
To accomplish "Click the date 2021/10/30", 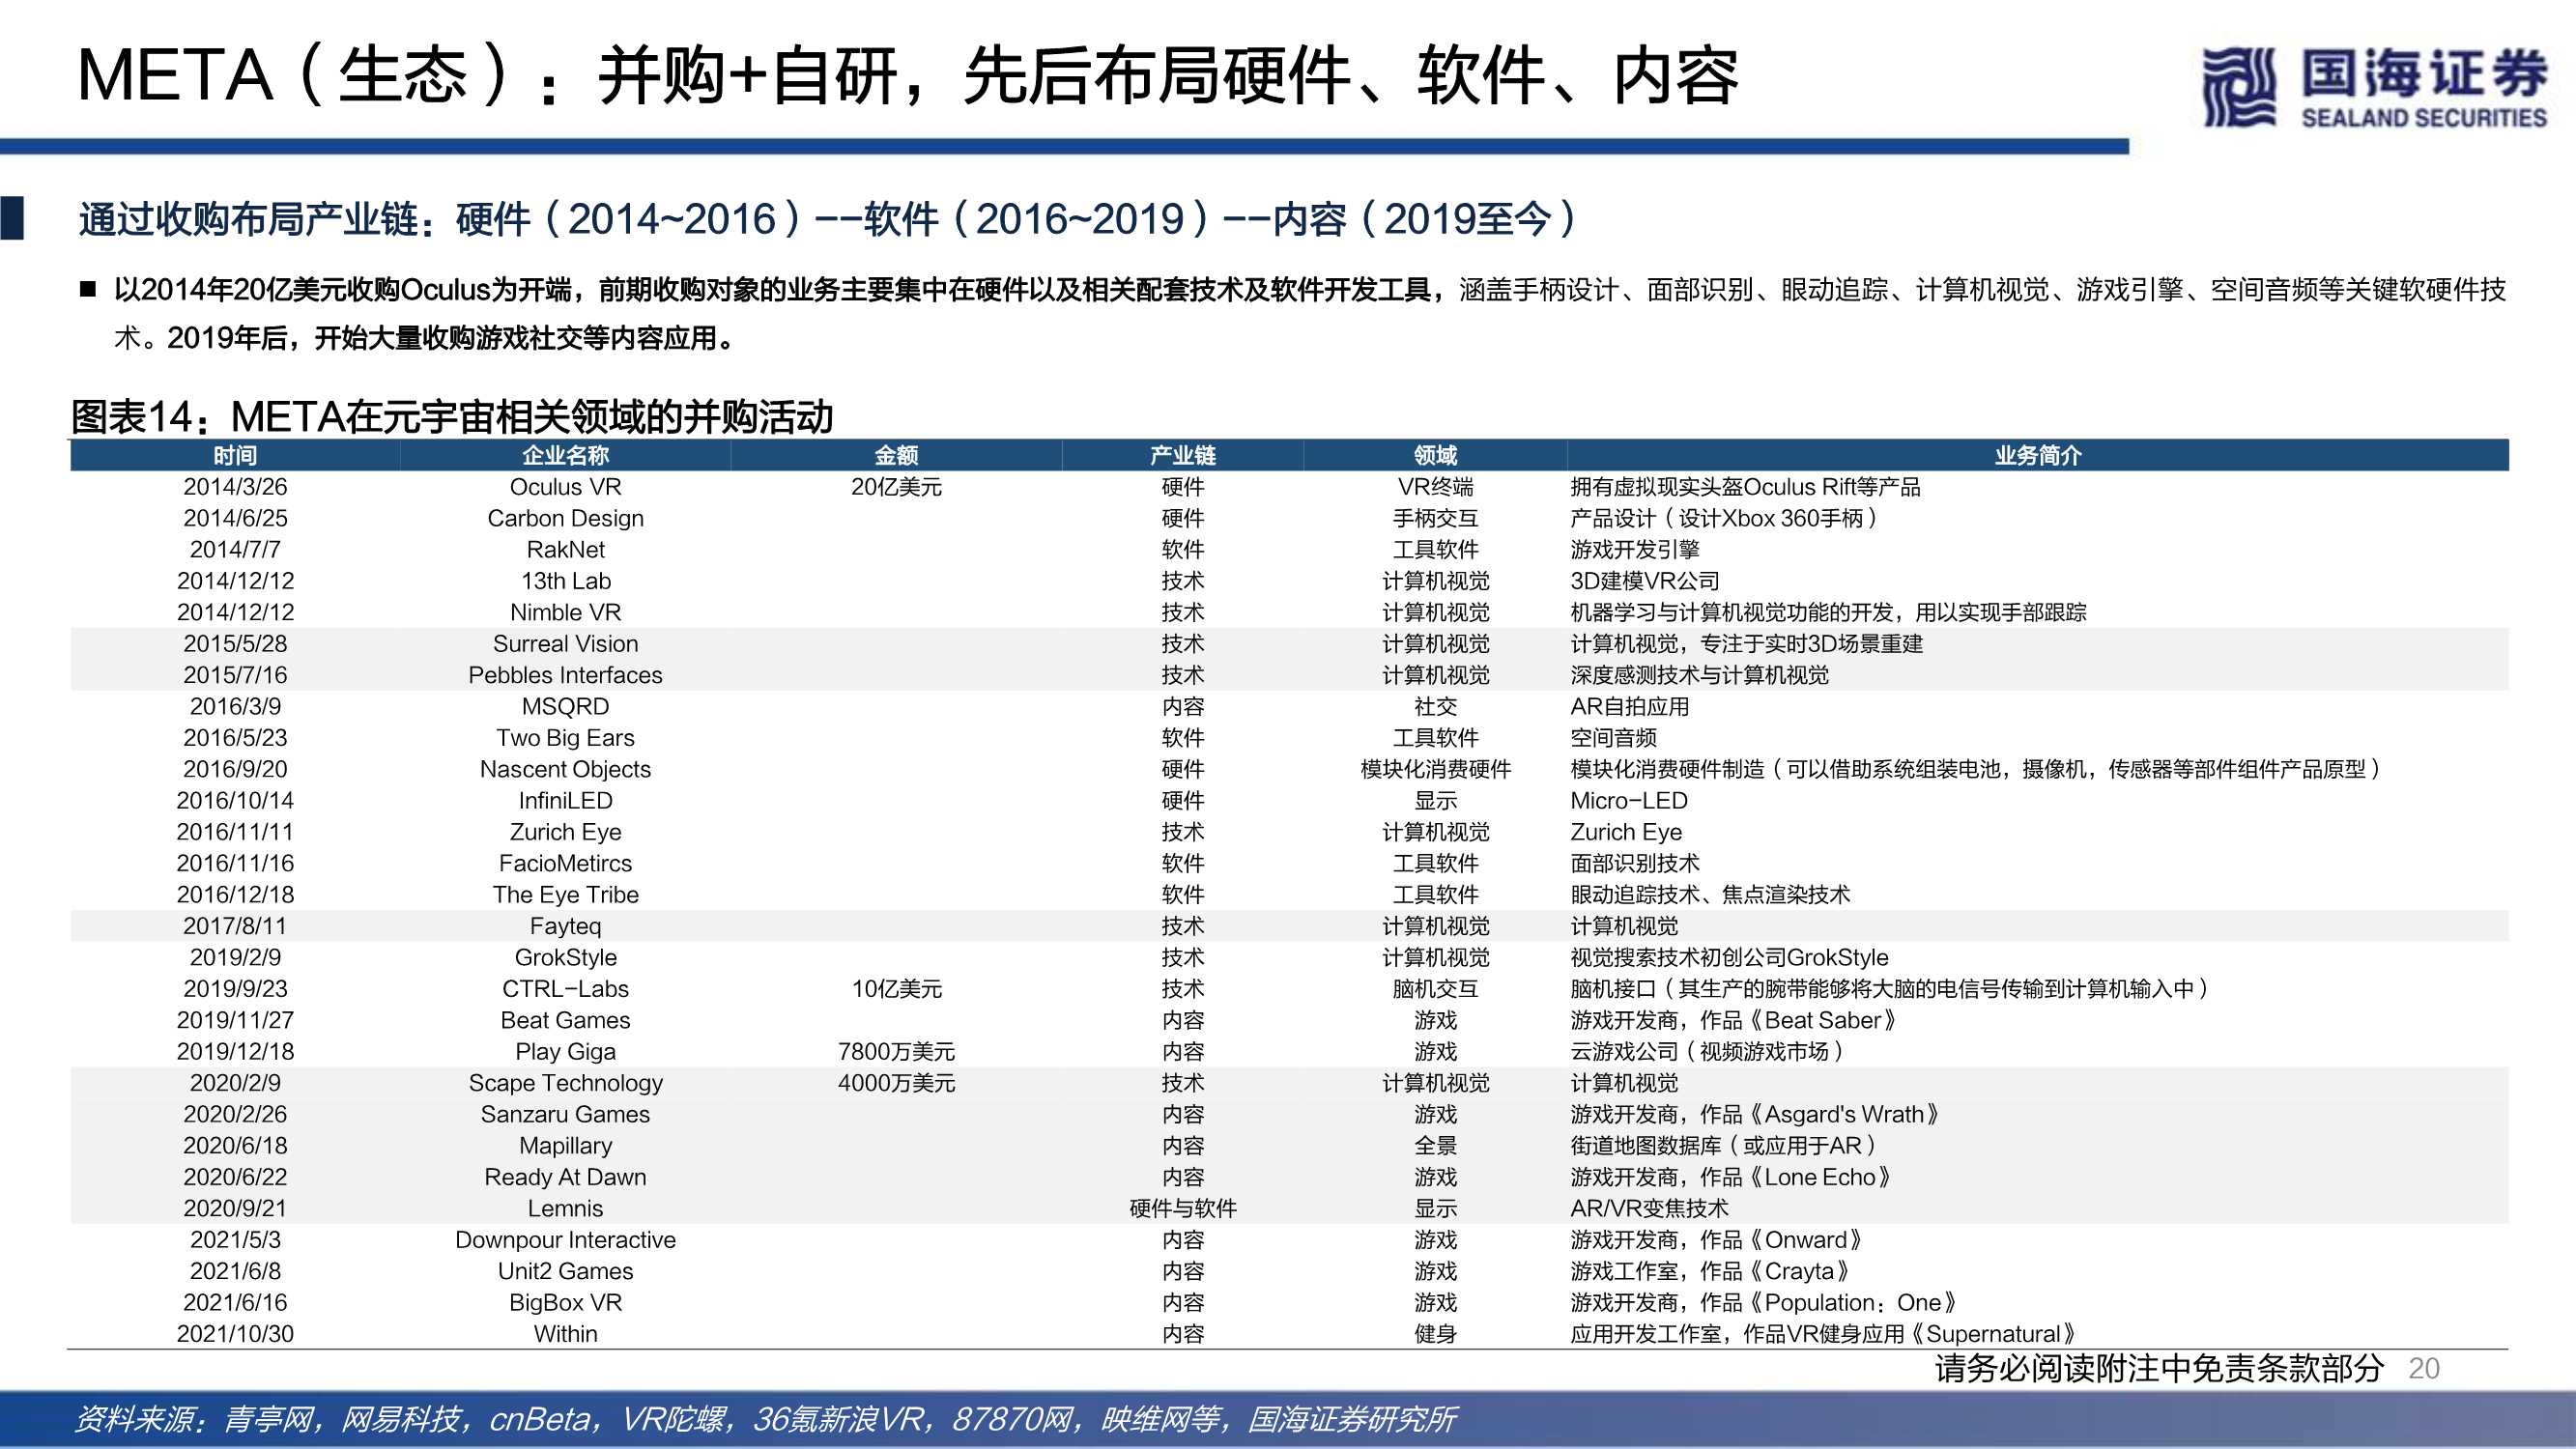I will (x=235, y=1334).
